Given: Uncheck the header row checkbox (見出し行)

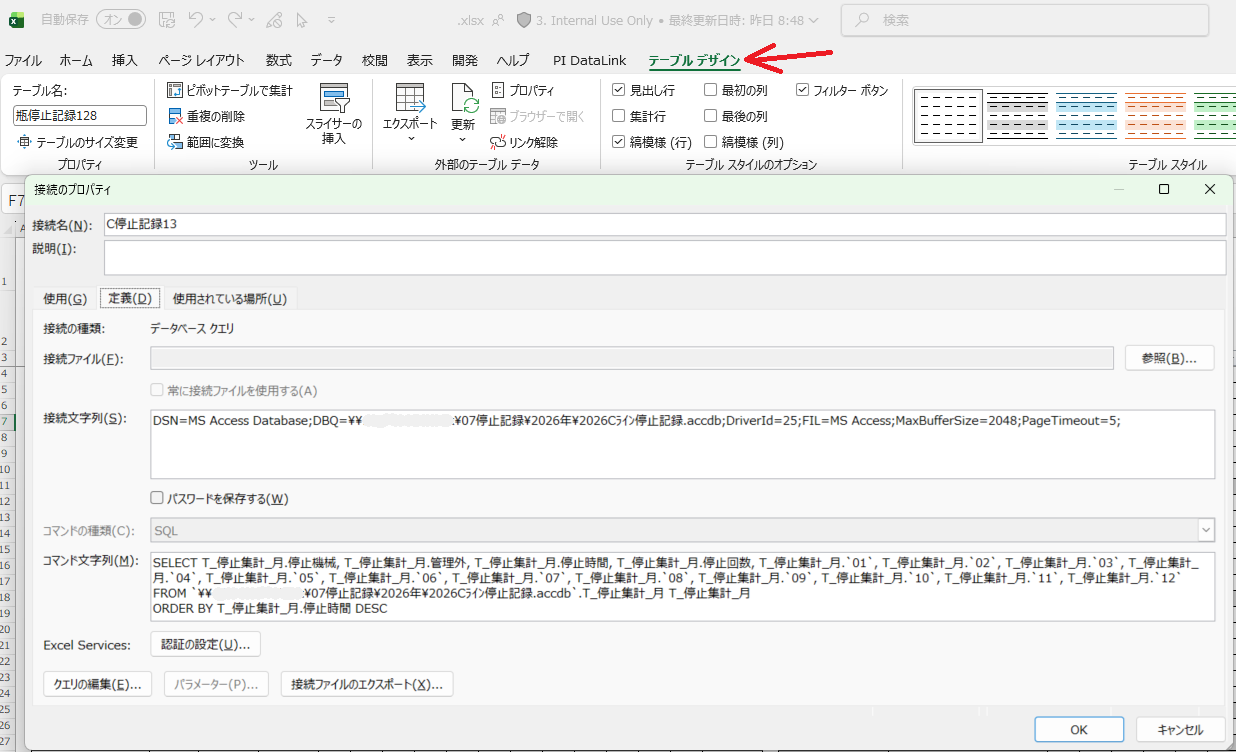Looking at the screenshot, I should pyautogui.click(x=618, y=90).
